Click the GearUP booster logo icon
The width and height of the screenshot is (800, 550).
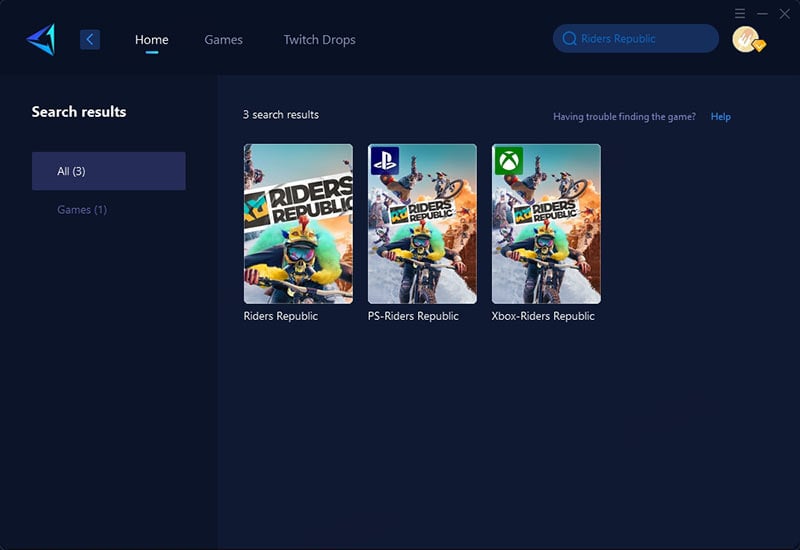tap(41, 39)
